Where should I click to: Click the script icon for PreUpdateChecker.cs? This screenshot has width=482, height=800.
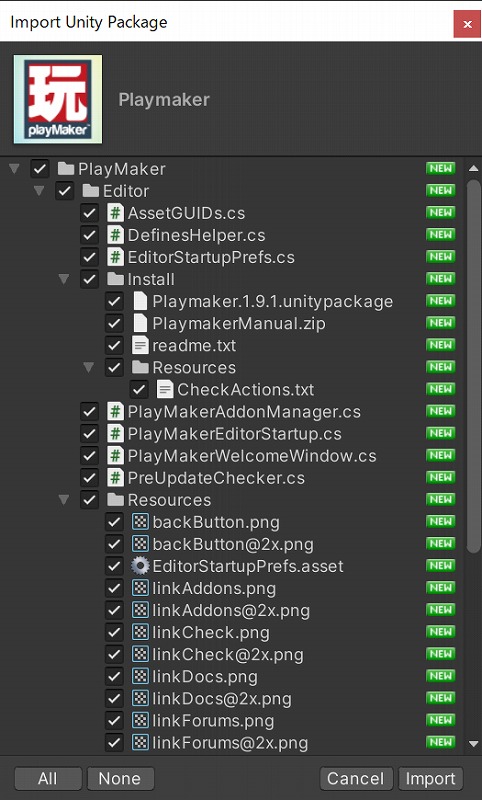(115, 478)
